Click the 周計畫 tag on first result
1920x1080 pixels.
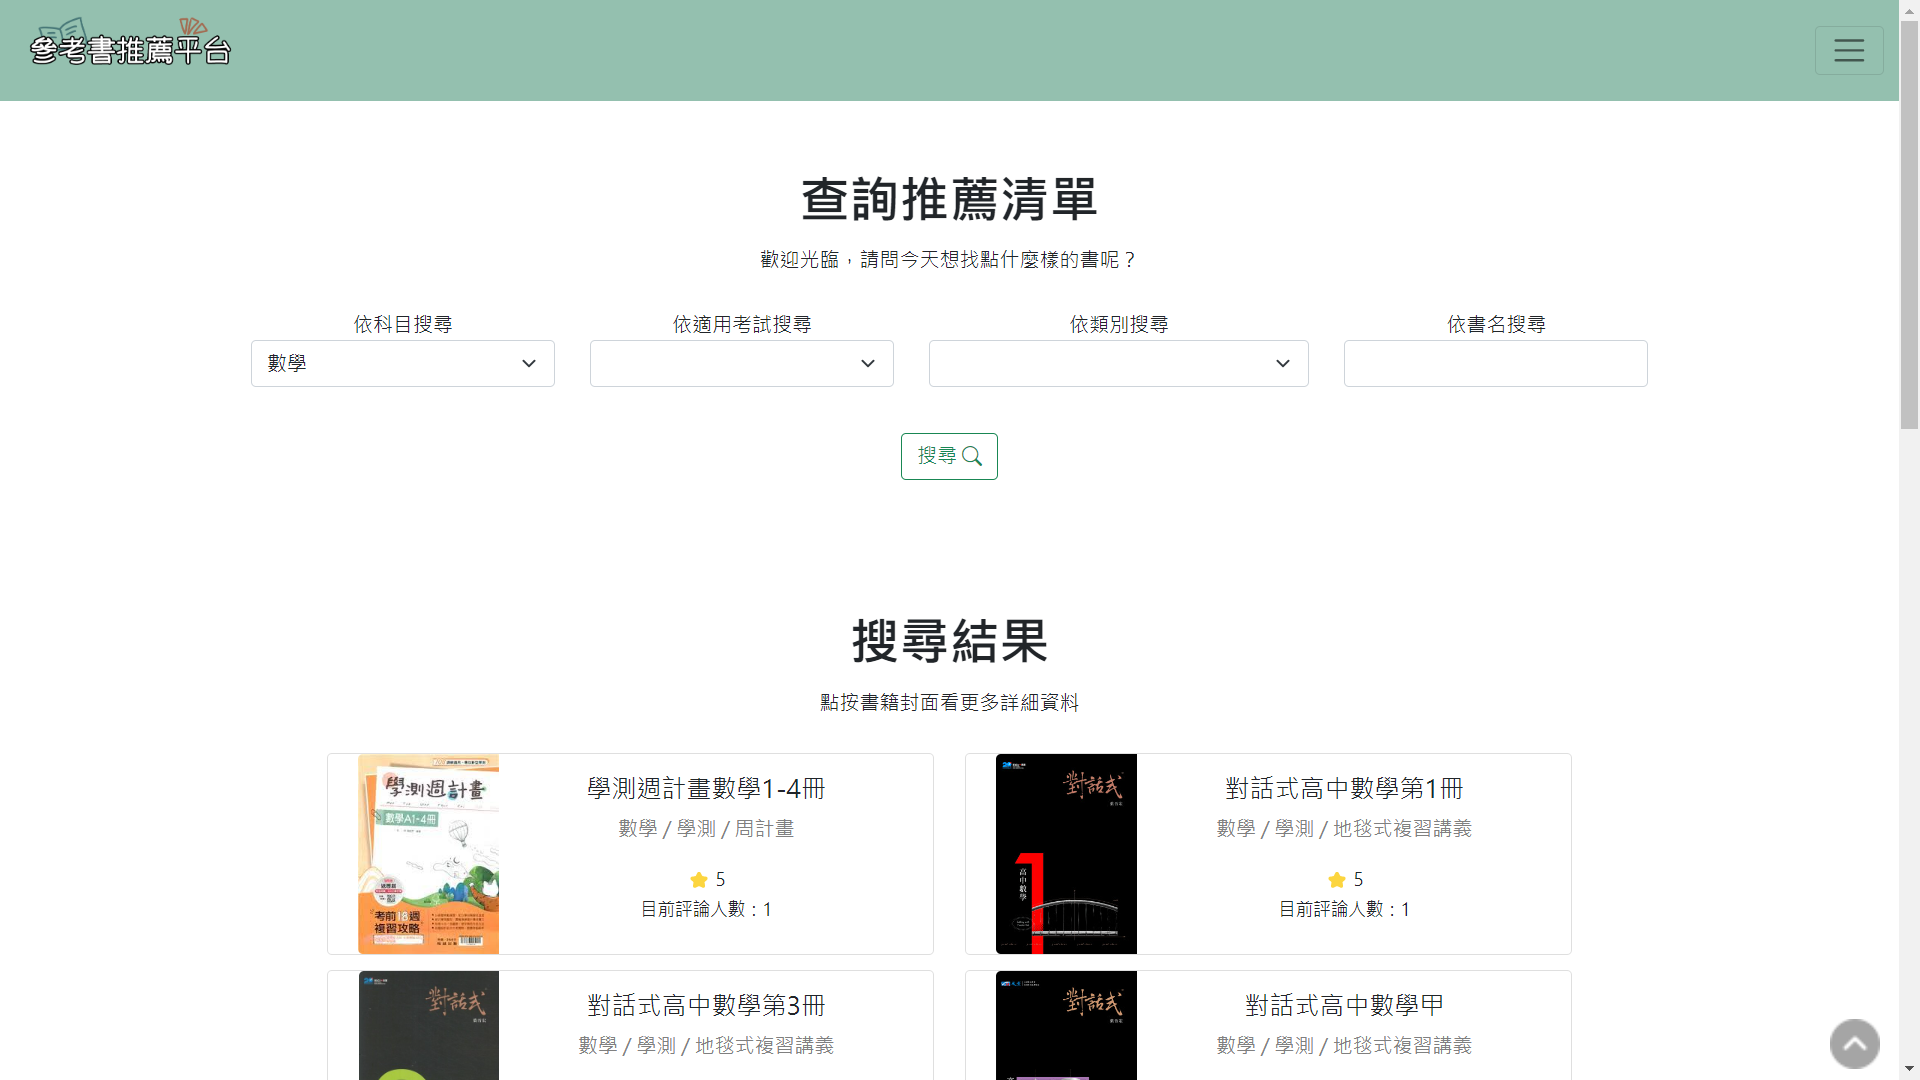pos(763,828)
